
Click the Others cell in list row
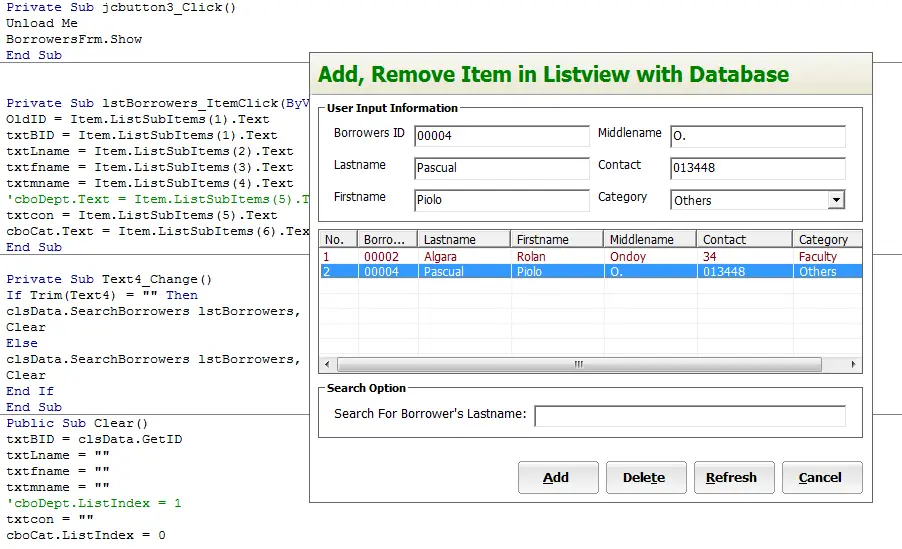click(817, 272)
